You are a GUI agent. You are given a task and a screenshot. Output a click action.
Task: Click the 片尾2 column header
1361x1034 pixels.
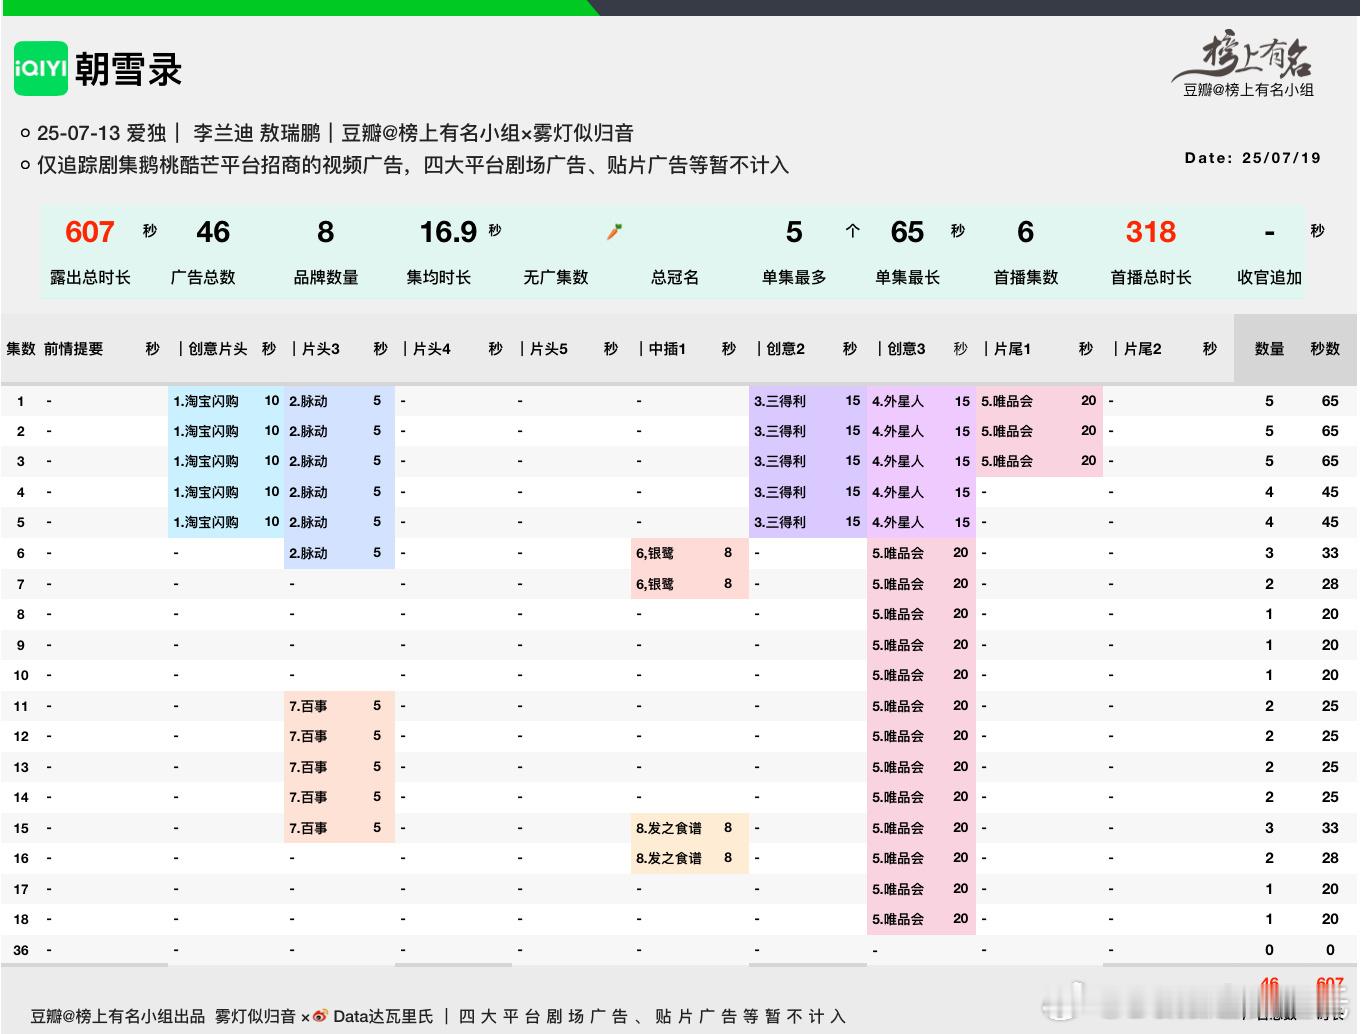pyautogui.click(x=1143, y=349)
